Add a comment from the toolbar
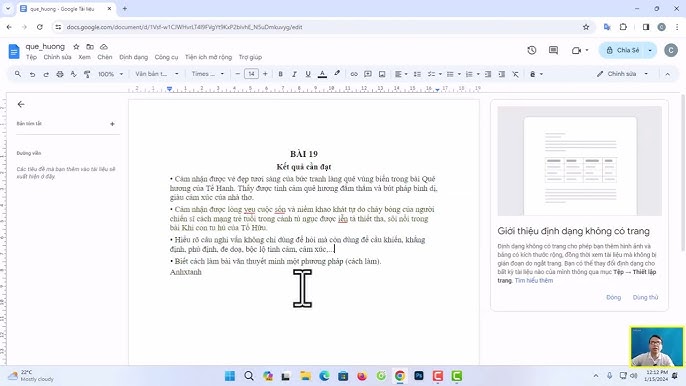This screenshot has width=686, height=386. click(368, 74)
